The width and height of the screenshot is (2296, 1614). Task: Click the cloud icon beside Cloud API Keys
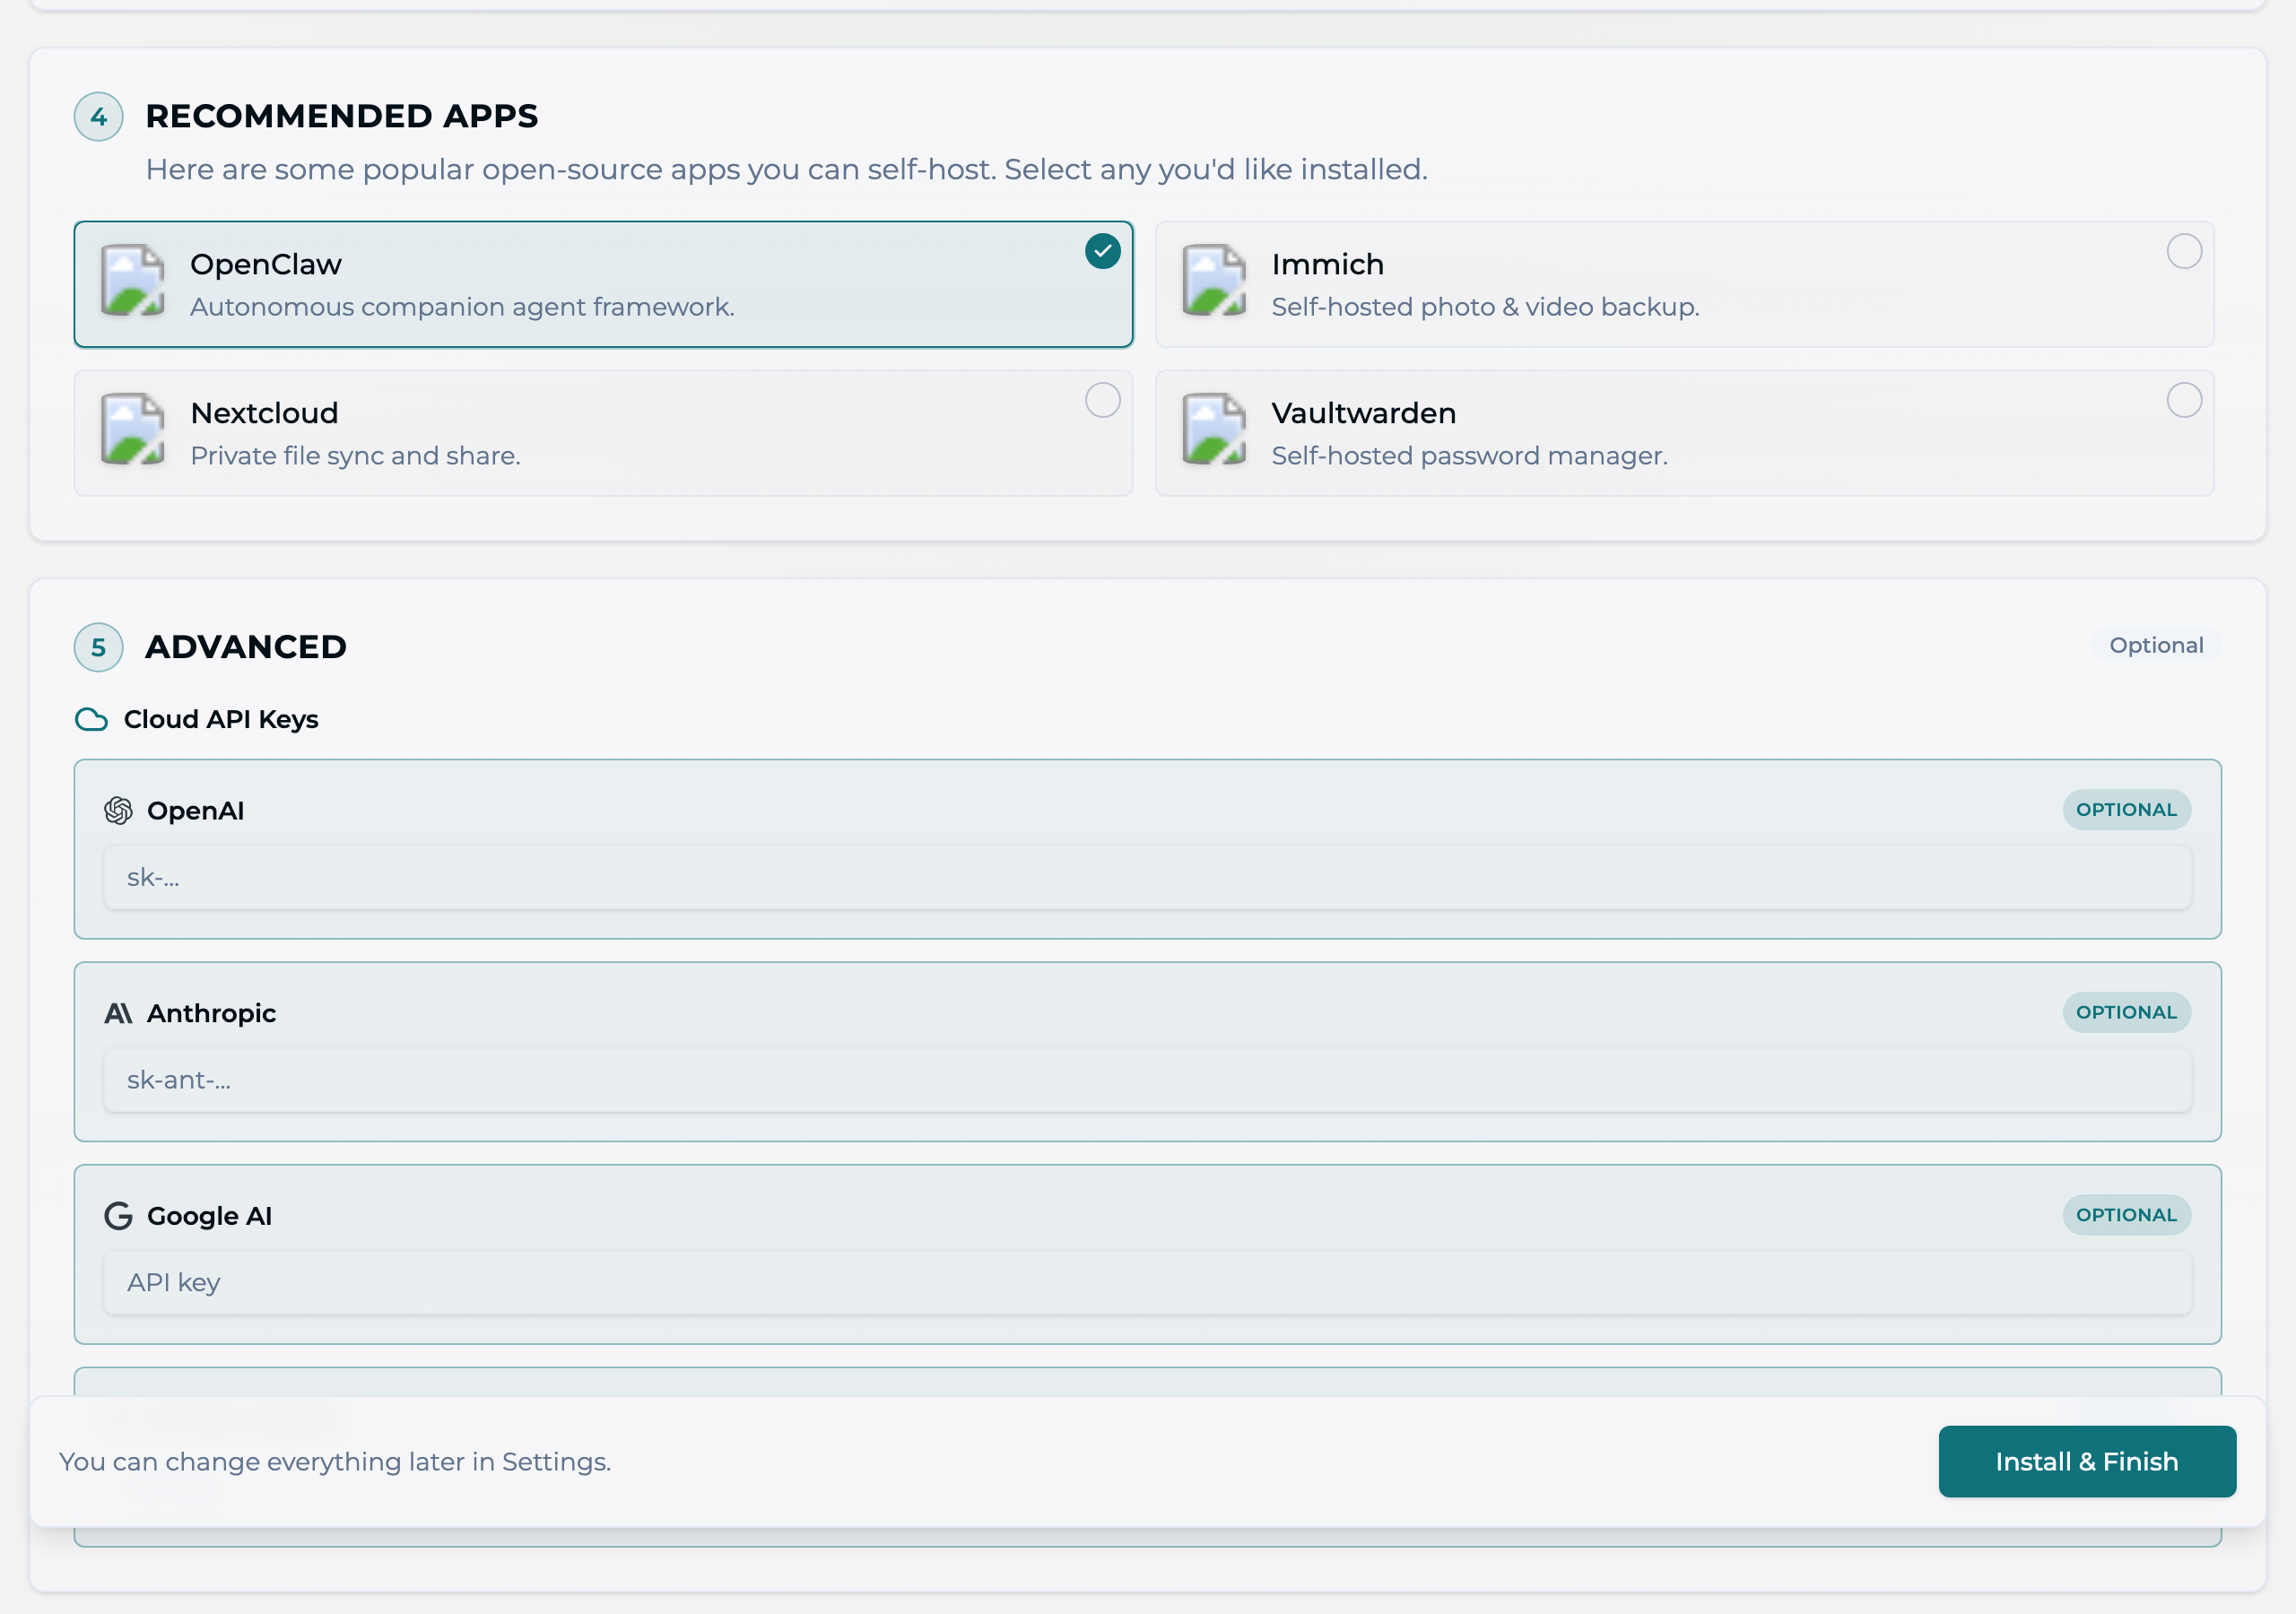[x=92, y=720]
